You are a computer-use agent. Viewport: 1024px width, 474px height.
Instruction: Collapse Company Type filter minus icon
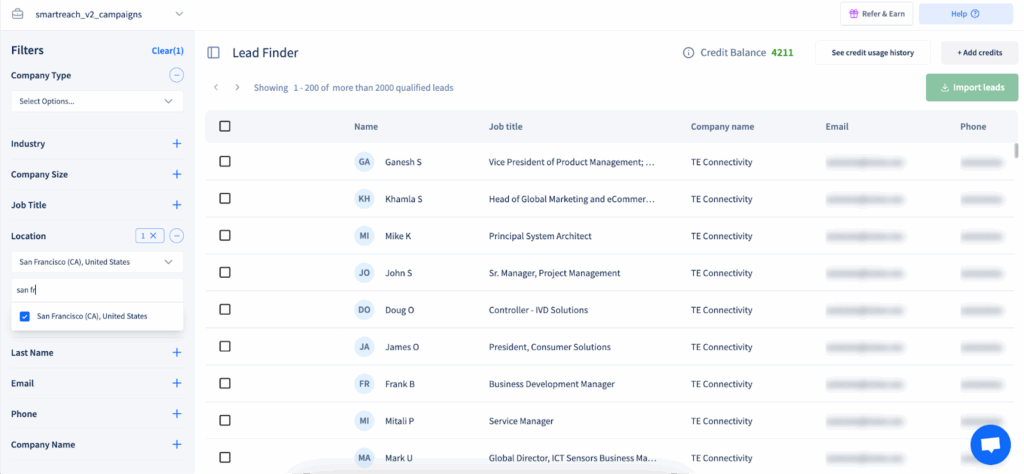[176, 75]
